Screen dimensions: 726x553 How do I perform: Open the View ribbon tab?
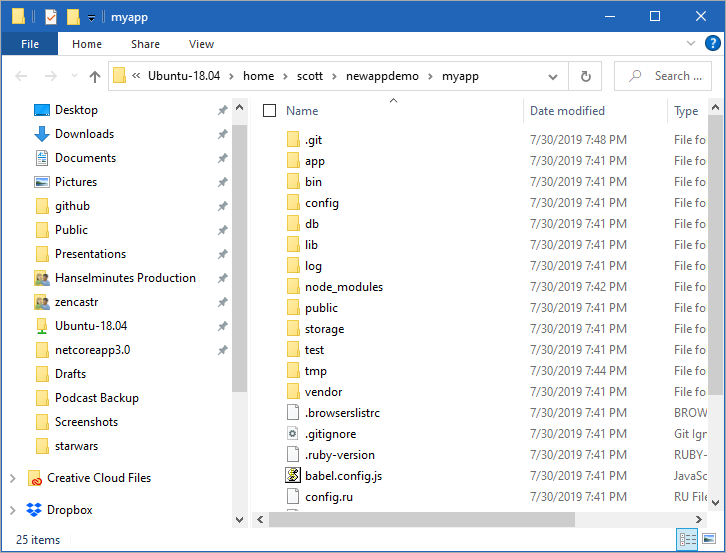(201, 44)
